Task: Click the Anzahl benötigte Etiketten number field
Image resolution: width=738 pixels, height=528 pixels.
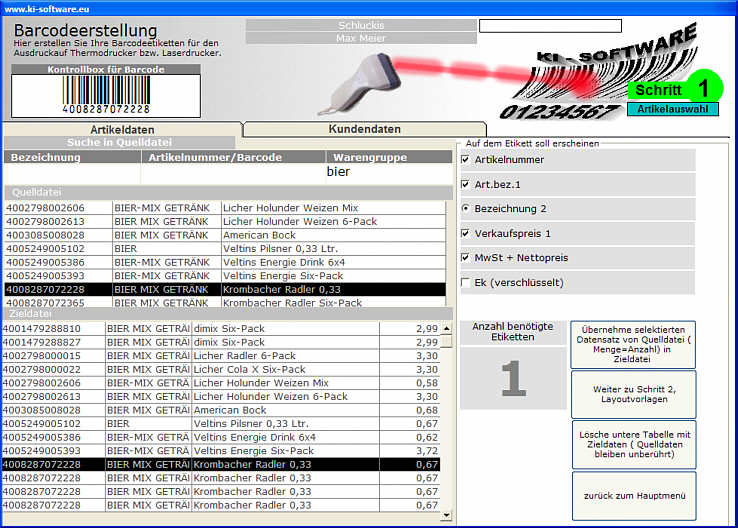Action: tap(513, 378)
